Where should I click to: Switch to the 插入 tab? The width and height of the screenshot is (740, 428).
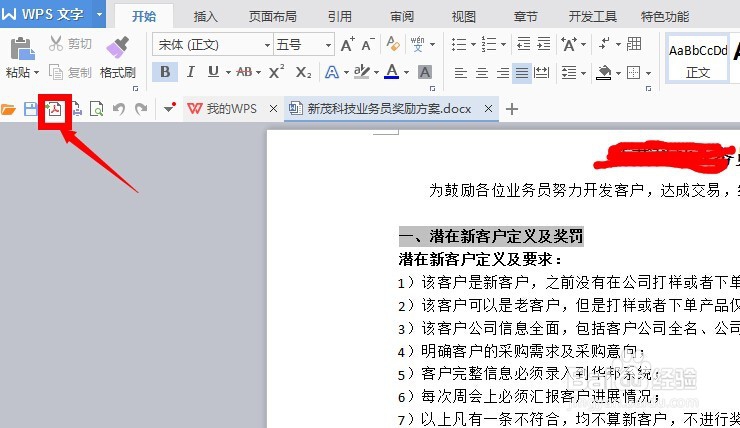(206, 17)
